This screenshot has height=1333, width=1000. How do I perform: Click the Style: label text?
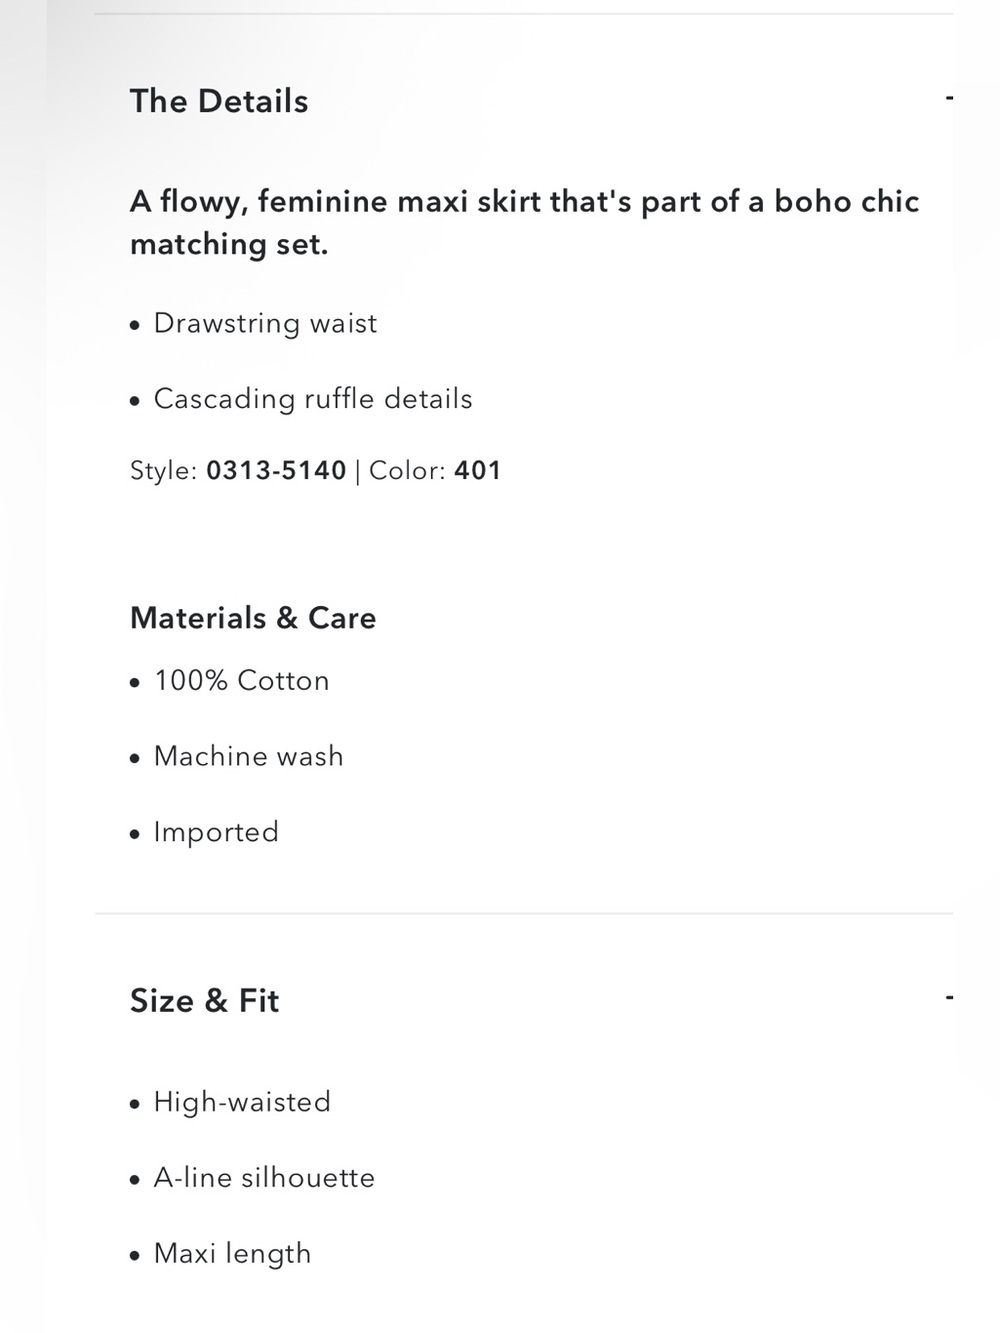click(x=164, y=470)
